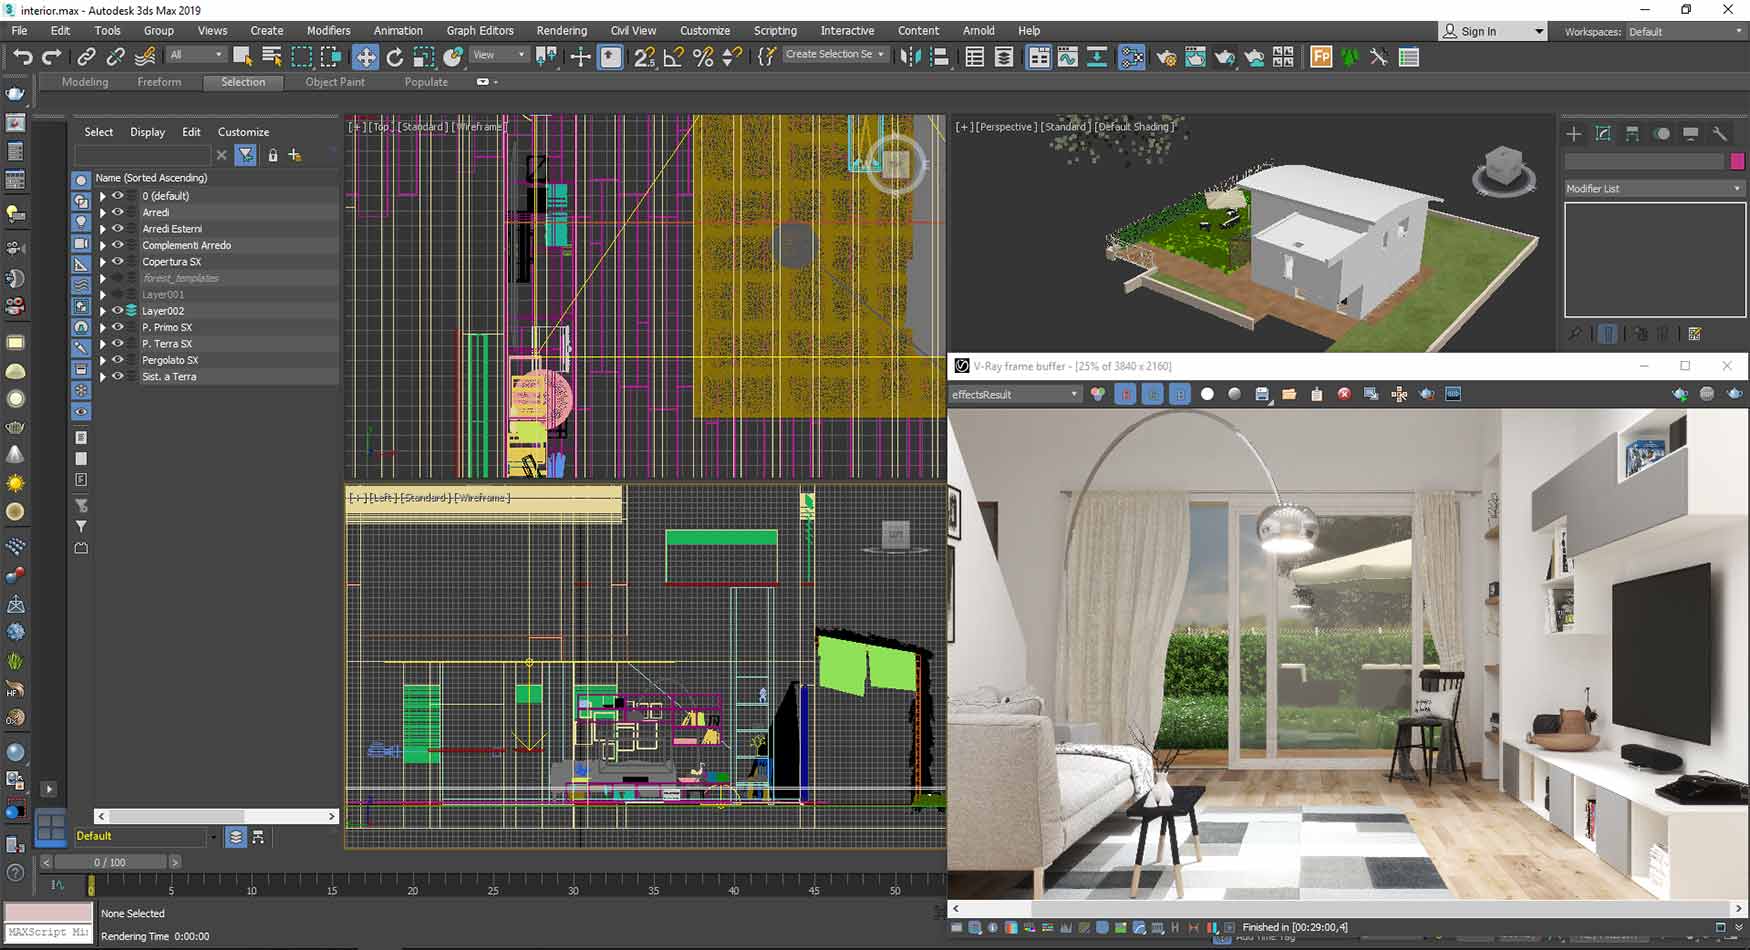Open the Workspaces Default dropdown
The width and height of the screenshot is (1750, 950).
click(1684, 32)
